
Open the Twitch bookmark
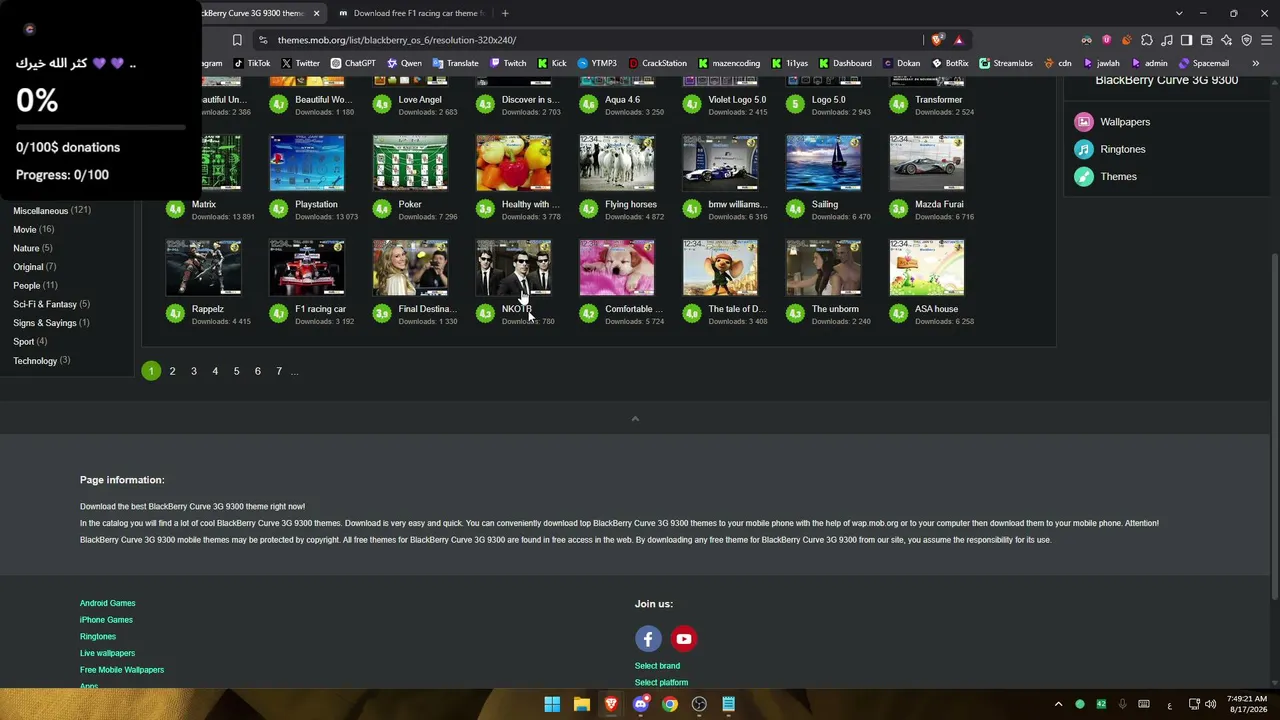point(508,63)
